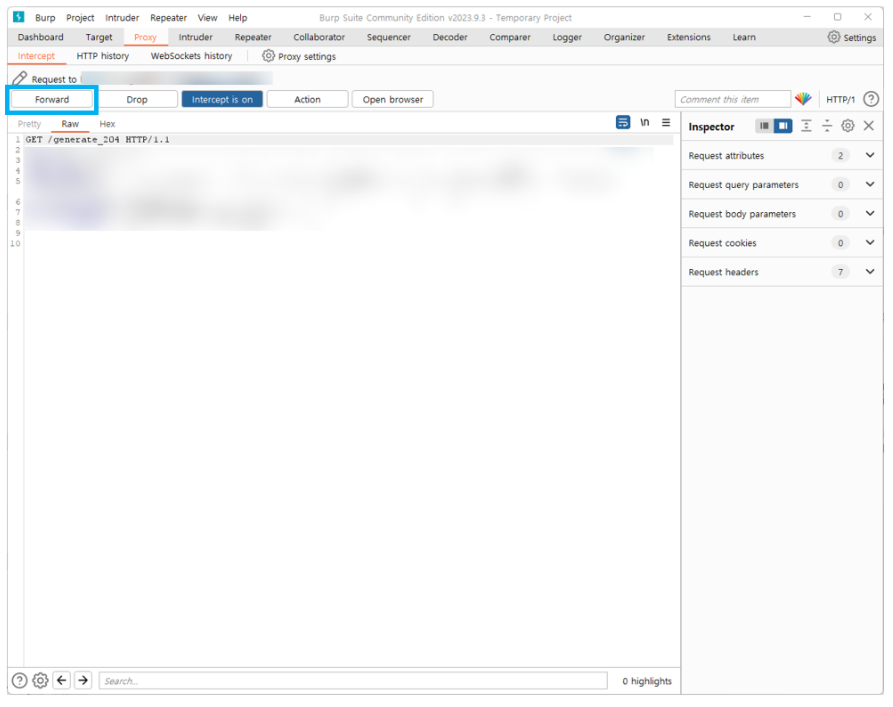Select the Hex view tab
Image resolution: width=893 pixels, height=707 pixels.
[x=107, y=124]
